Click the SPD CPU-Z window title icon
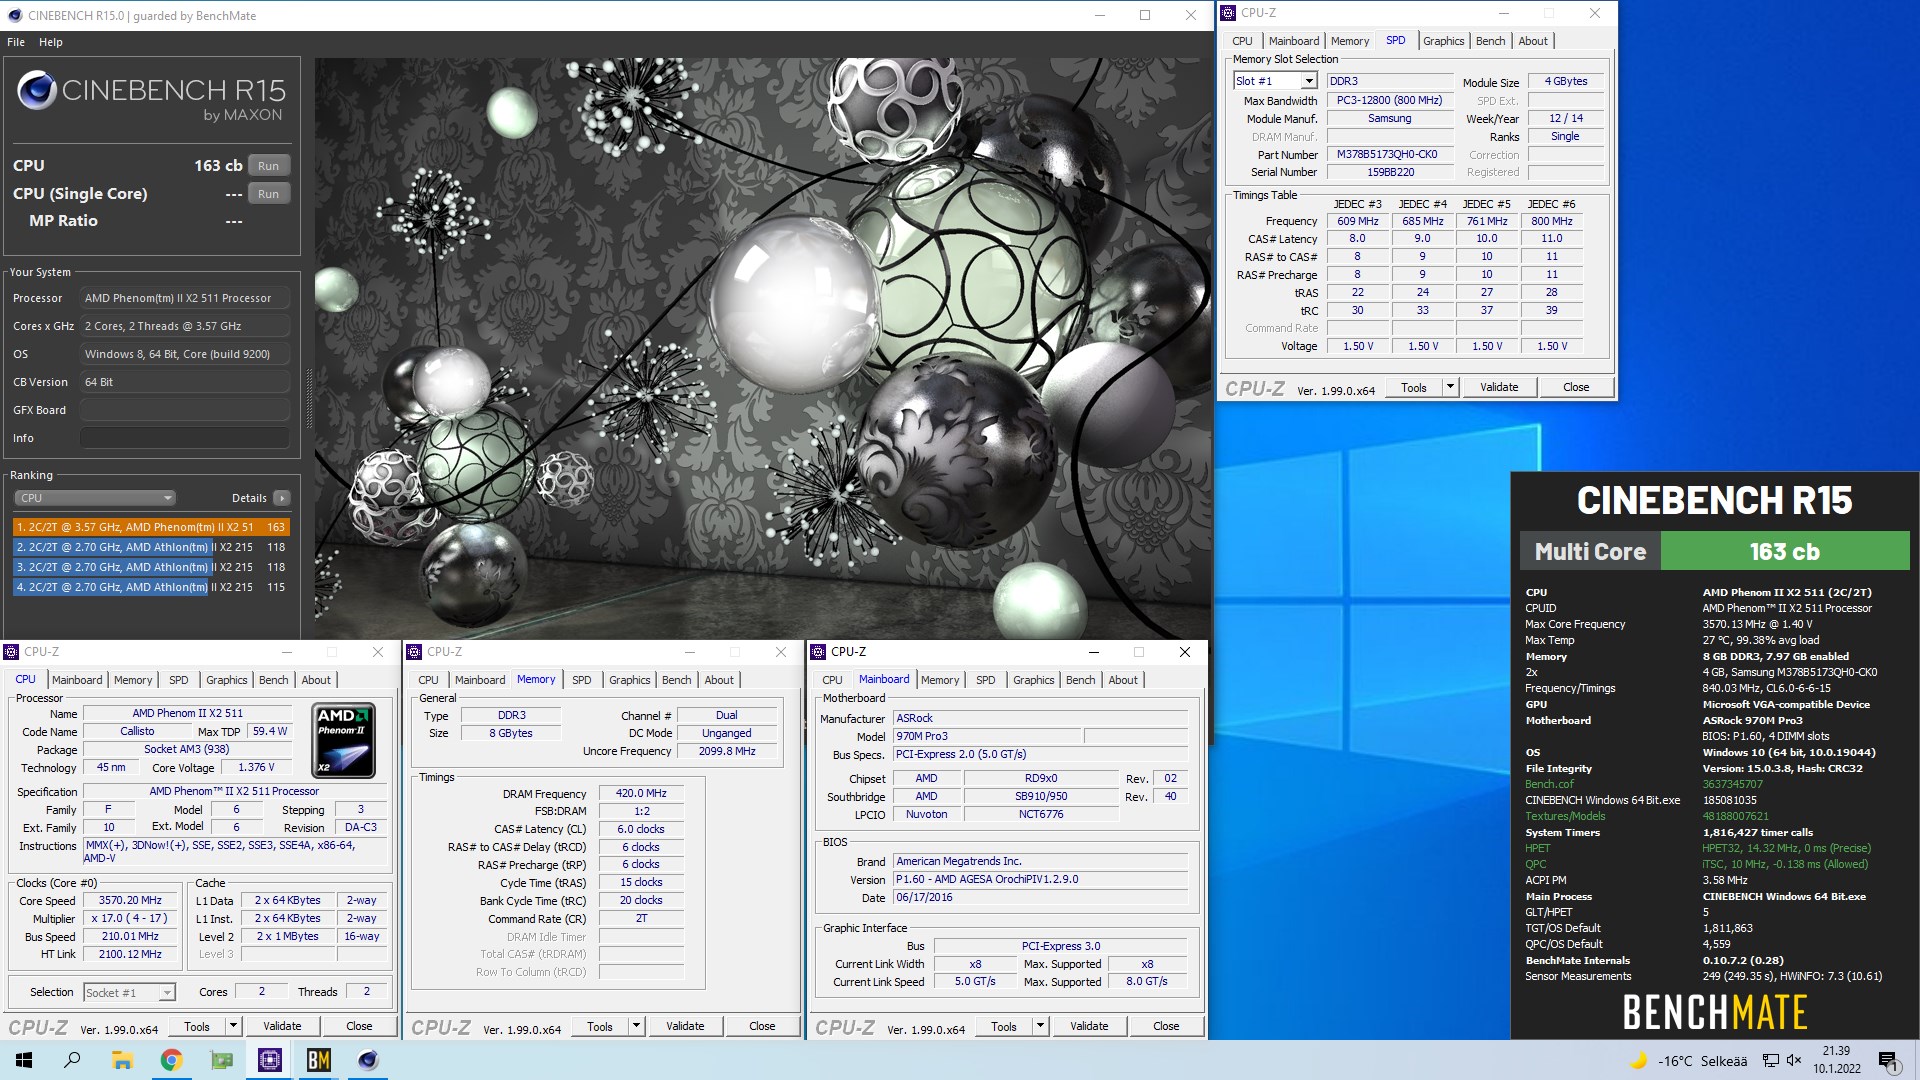This screenshot has width=1920, height=1080. pos(1228,13)
